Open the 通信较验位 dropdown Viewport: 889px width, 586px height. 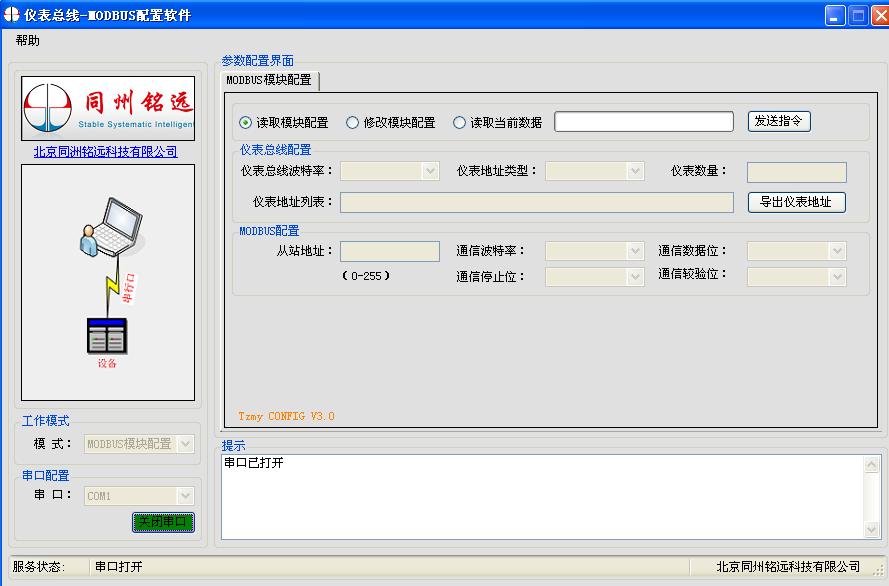(837, 277)
